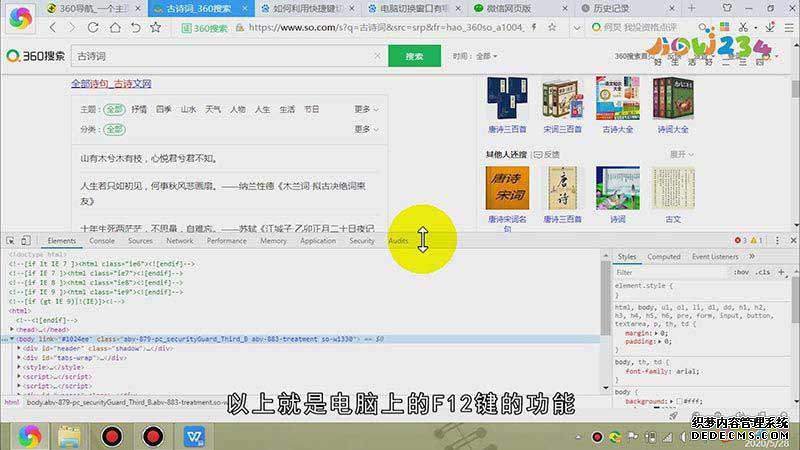The width and height of the screenshot is (800, 450).
Task: Switch to 微信网页版 browser tab
Action: click(x=518, y=8)
